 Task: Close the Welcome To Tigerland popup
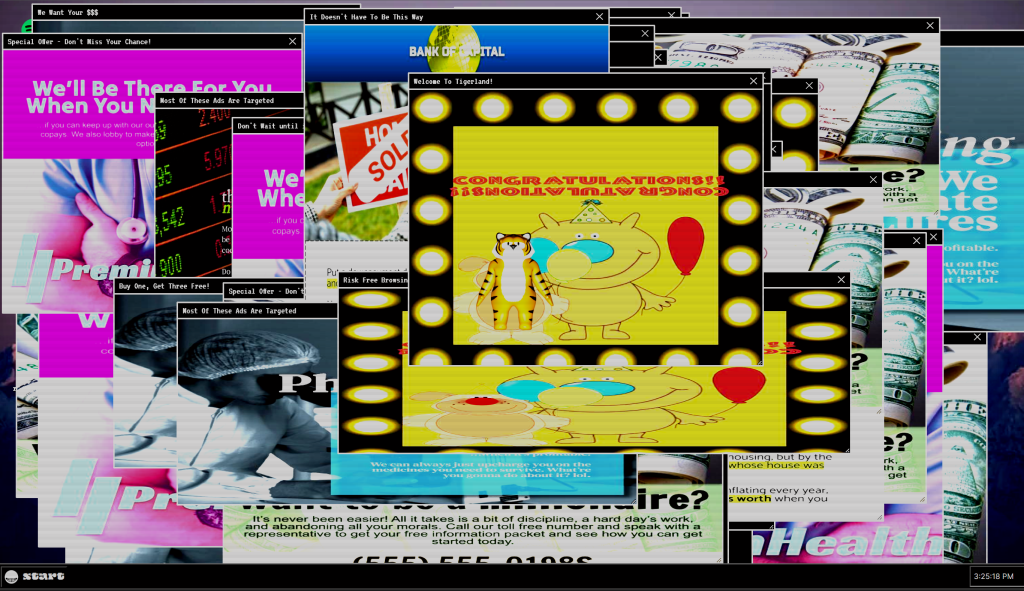[x=754, y=81]
